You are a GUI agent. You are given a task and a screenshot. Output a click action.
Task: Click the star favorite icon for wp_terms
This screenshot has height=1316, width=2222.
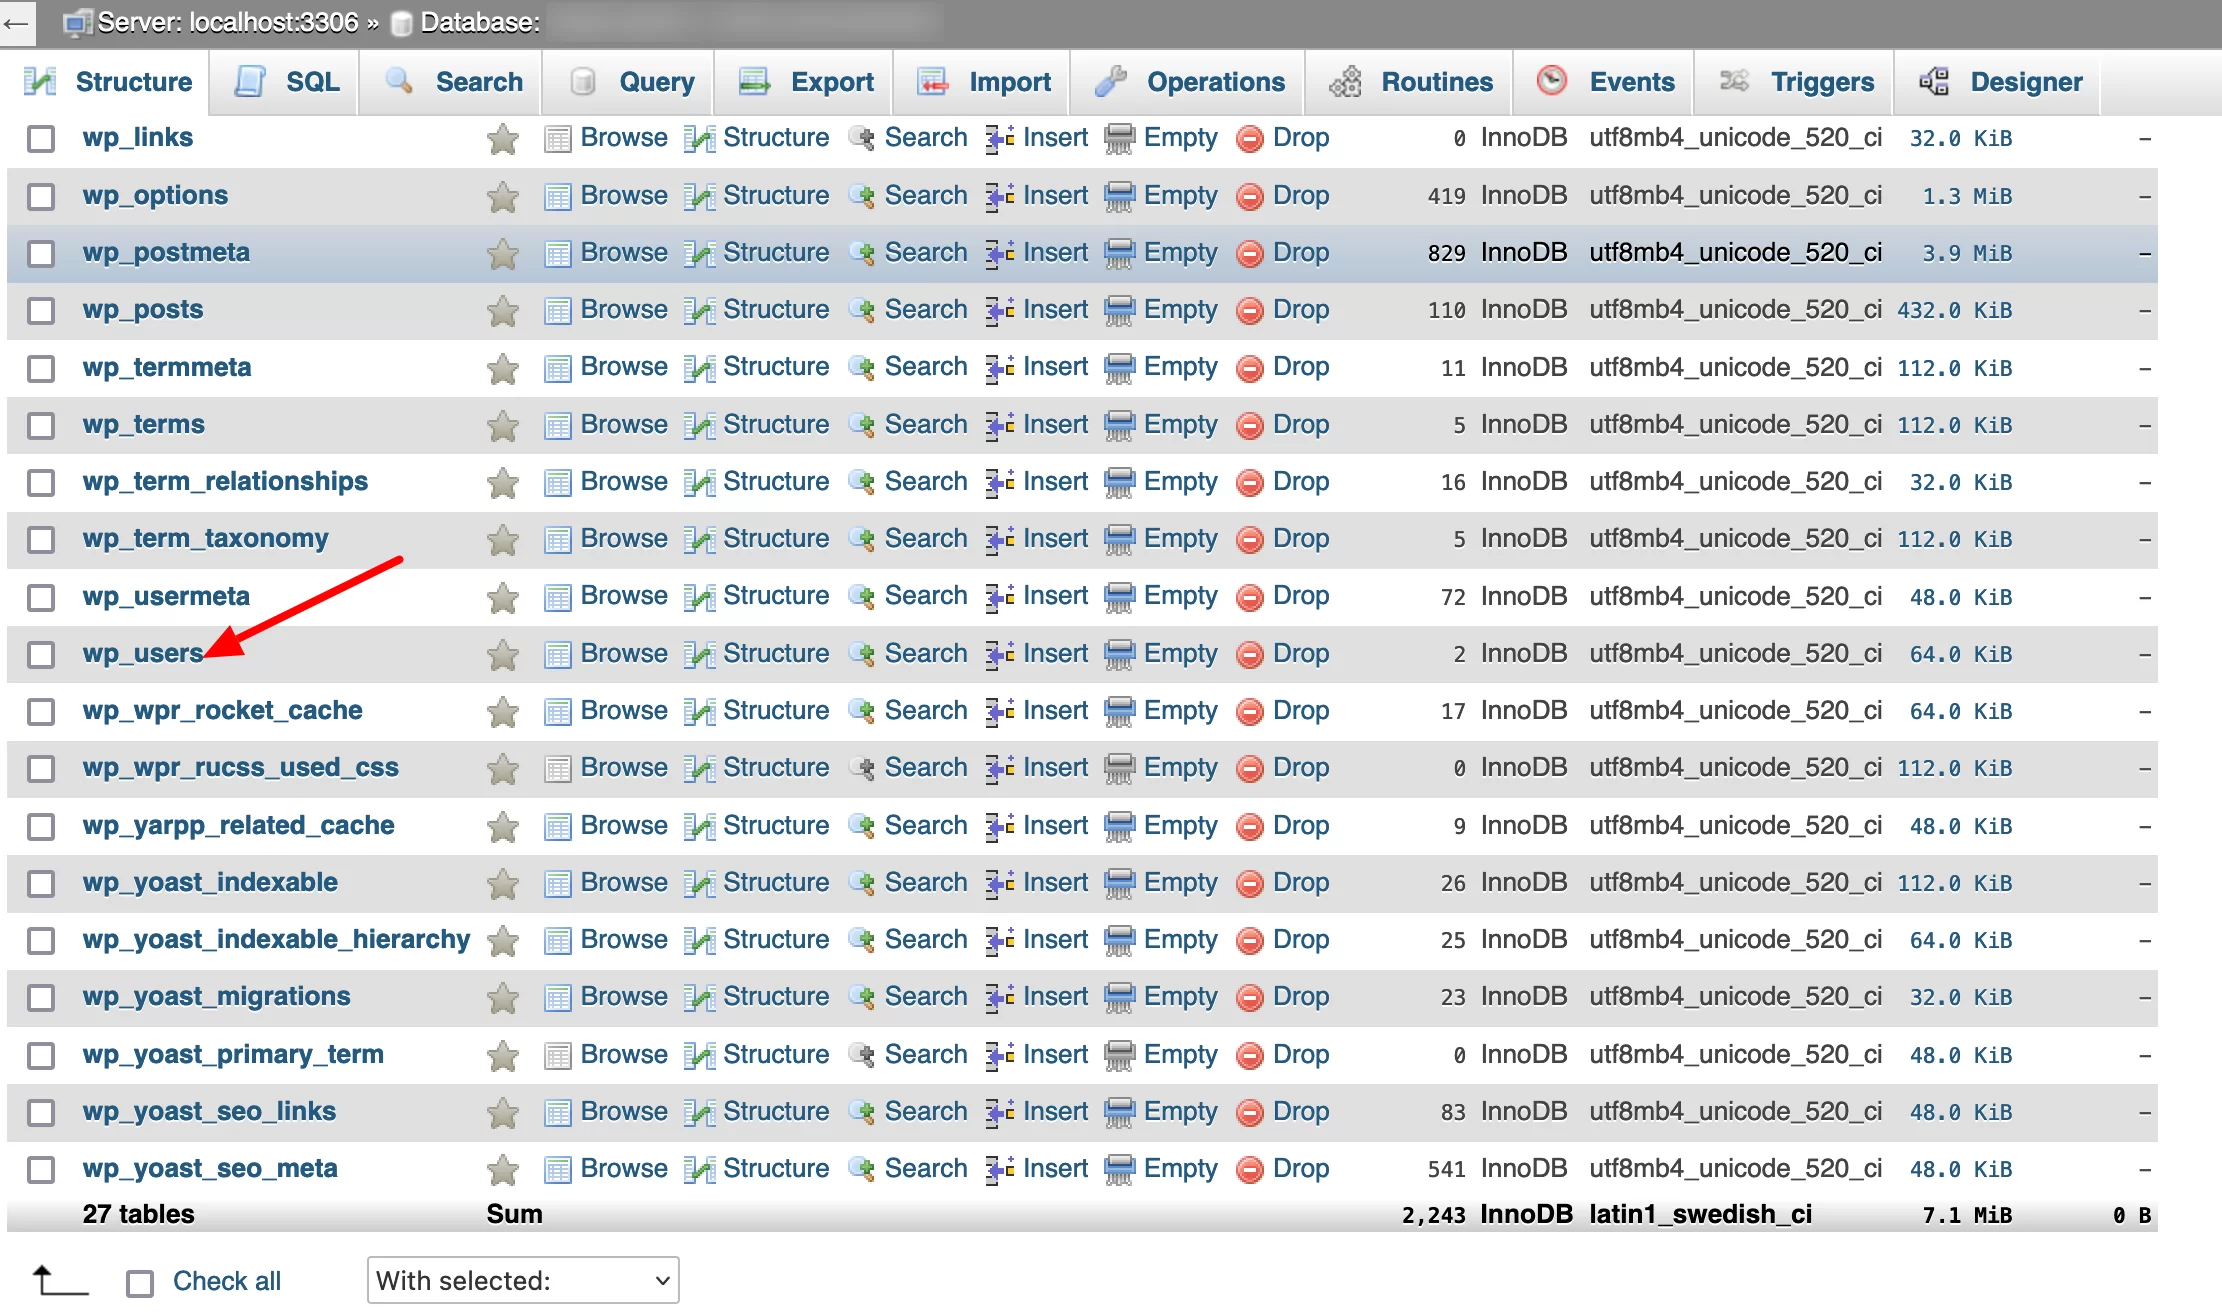coord(501,425)
